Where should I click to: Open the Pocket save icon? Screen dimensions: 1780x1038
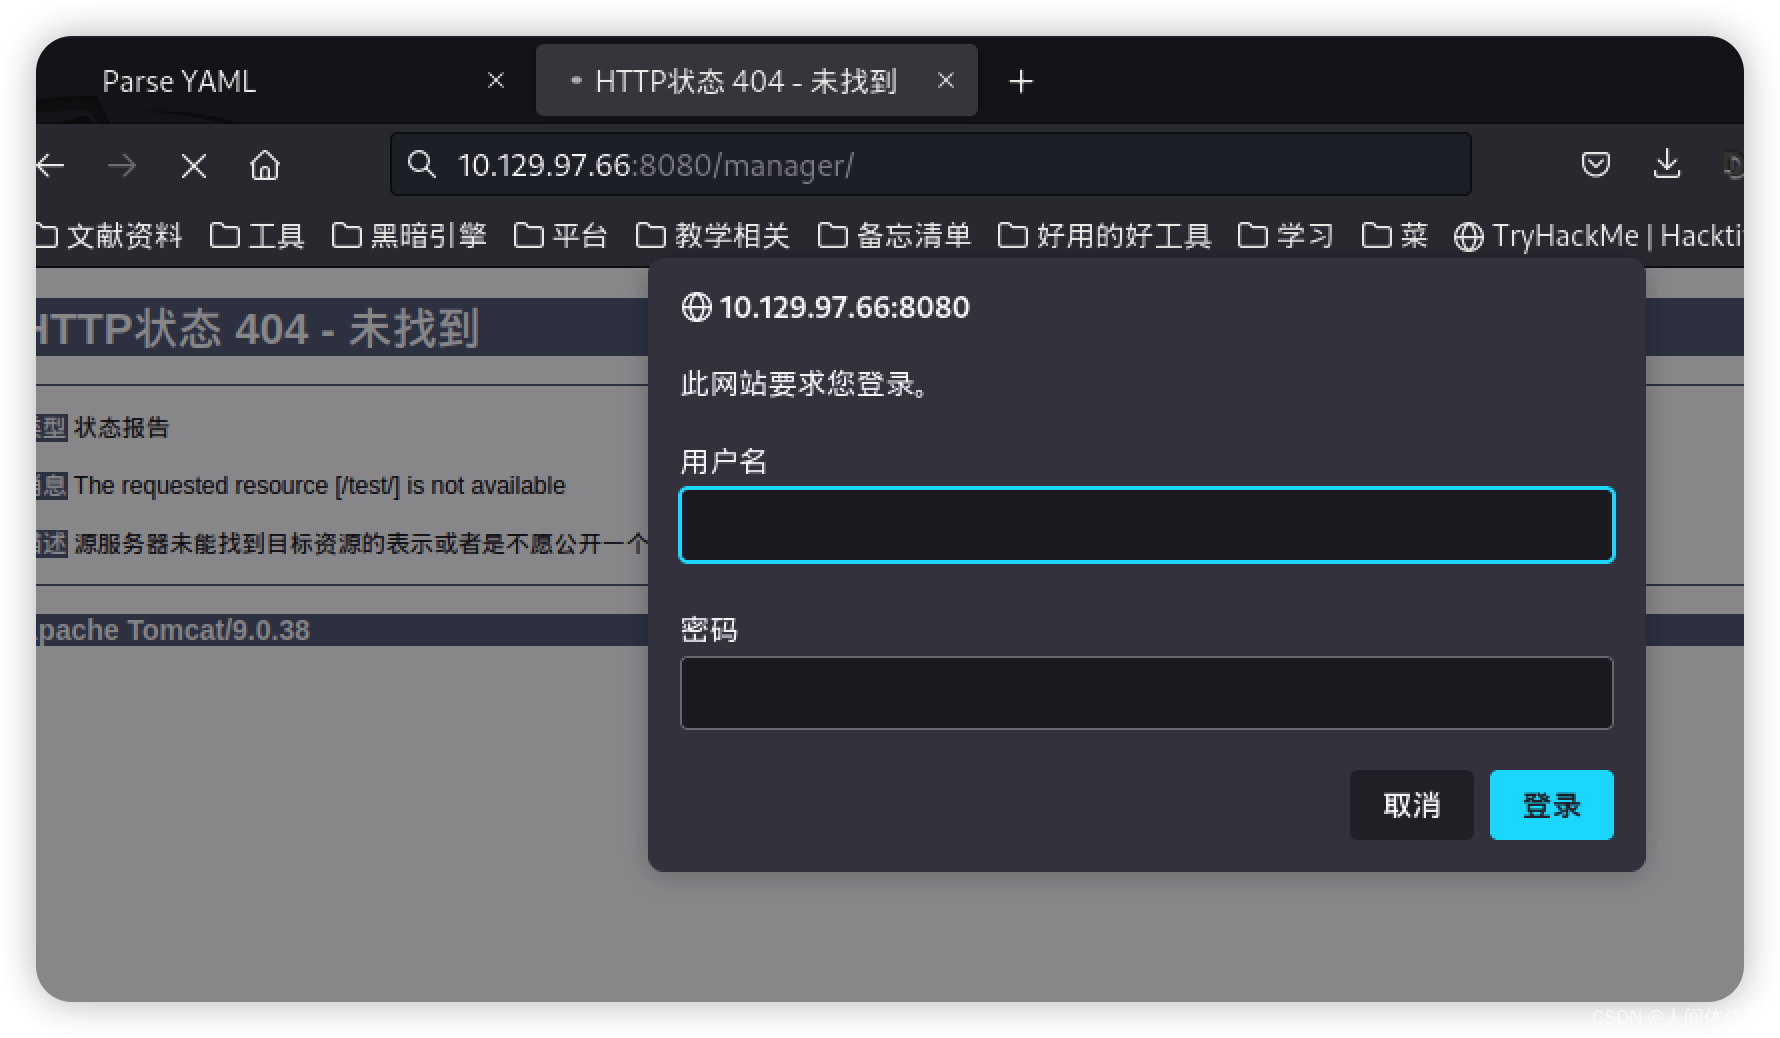1596,164
